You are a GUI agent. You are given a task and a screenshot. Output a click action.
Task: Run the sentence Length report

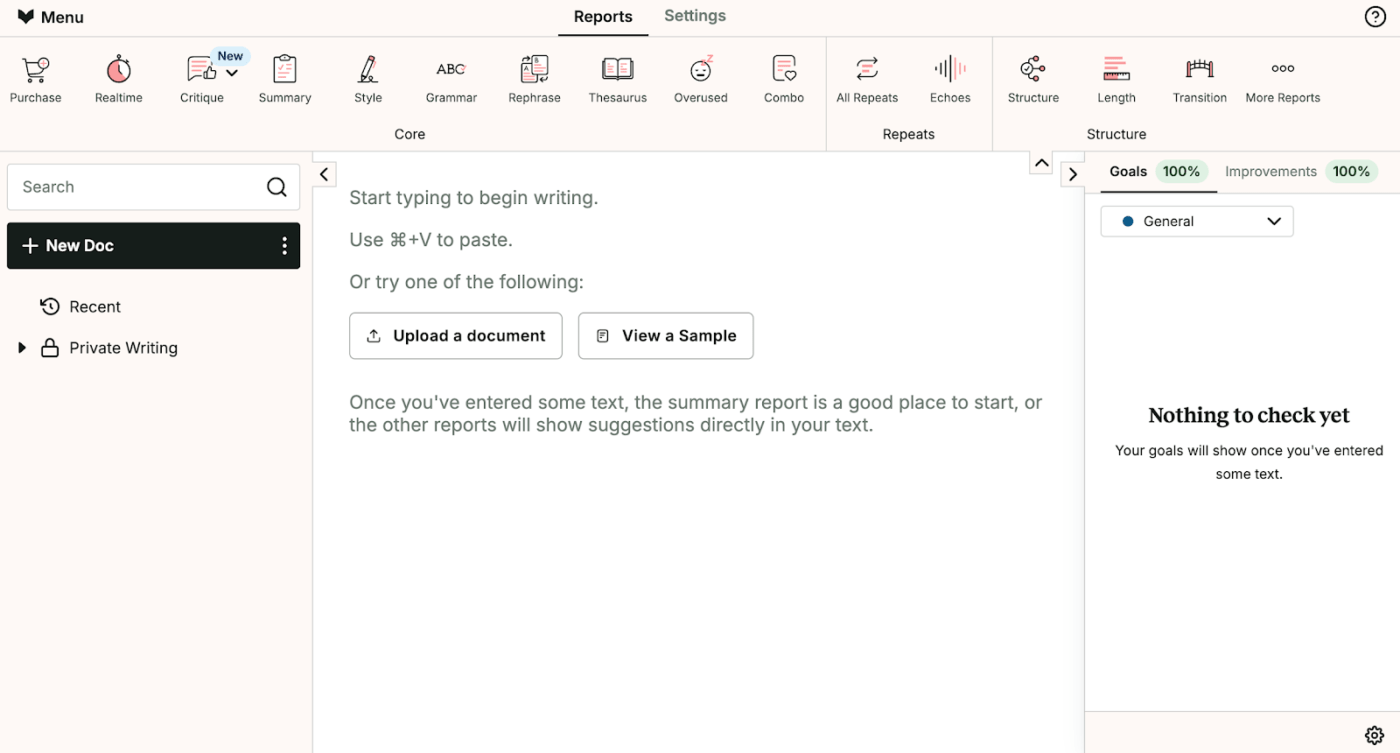1116,80
